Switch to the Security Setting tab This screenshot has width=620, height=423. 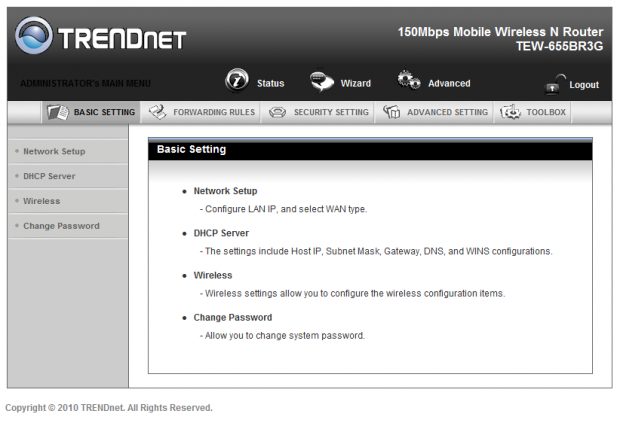318,112
